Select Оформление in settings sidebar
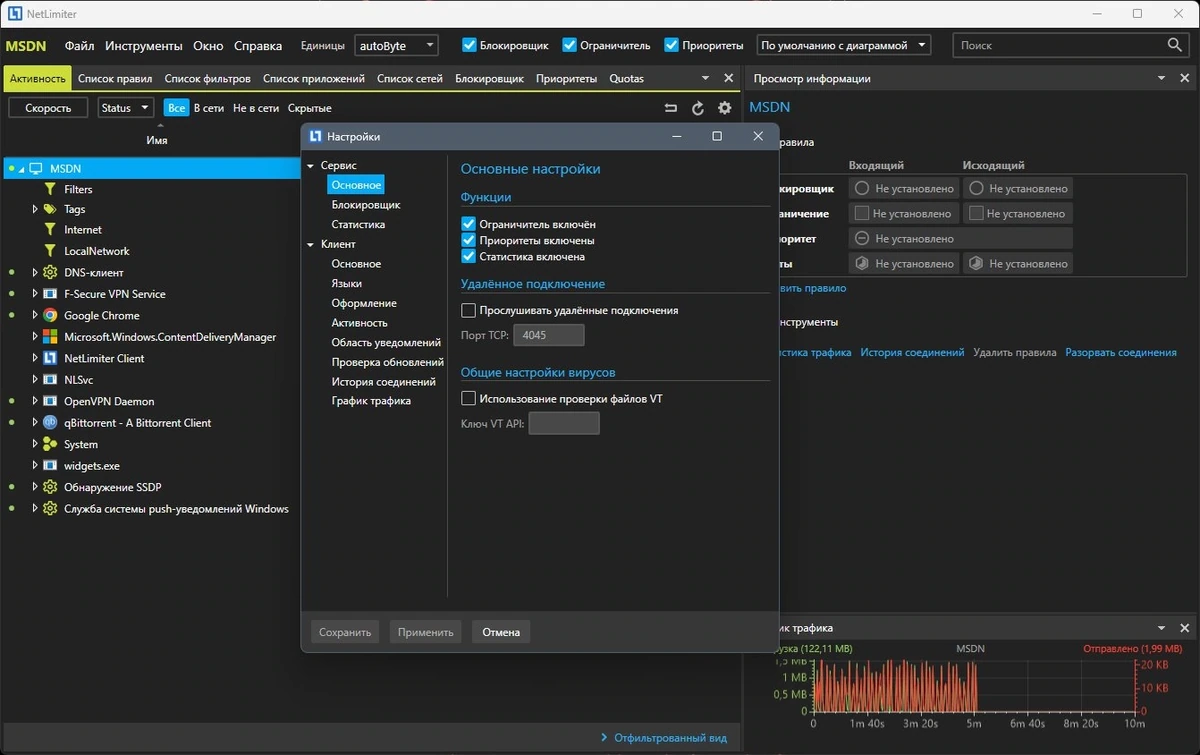 pyautogui.click(x=364, y=303)
